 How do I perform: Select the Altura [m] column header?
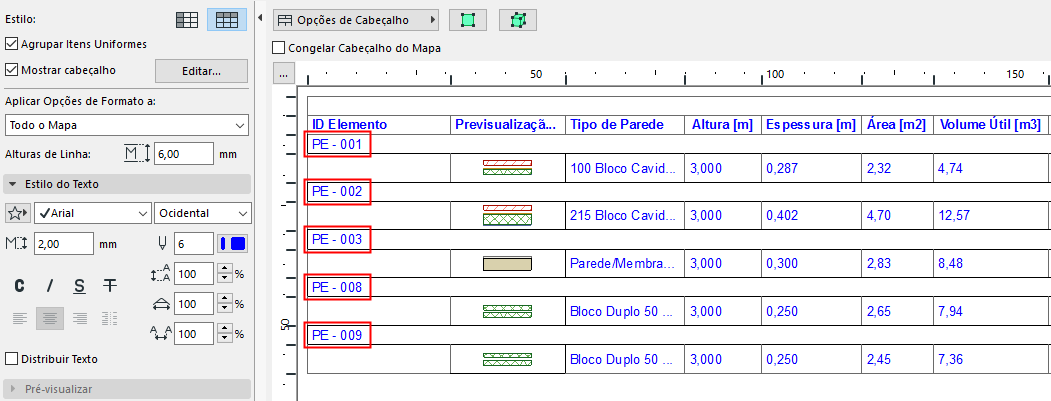pos(723,125)
